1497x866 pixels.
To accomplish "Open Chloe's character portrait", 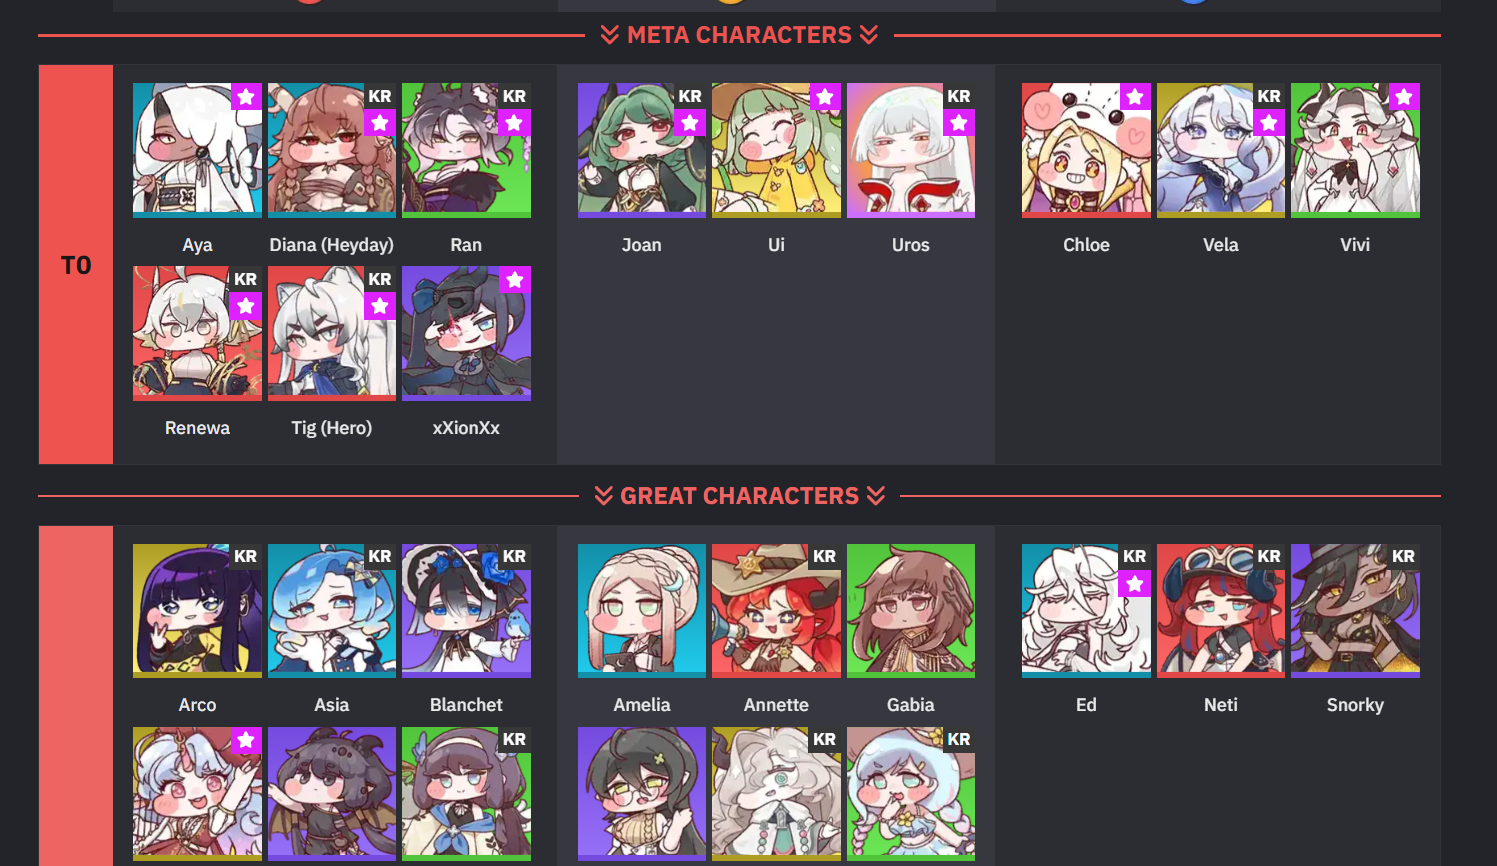I will tap(1086, 150).
